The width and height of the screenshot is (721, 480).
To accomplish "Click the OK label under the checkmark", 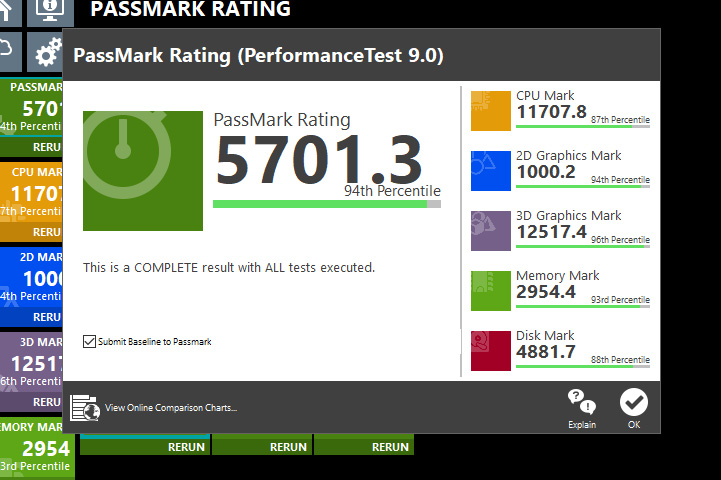I will click(x=634, y=425).
